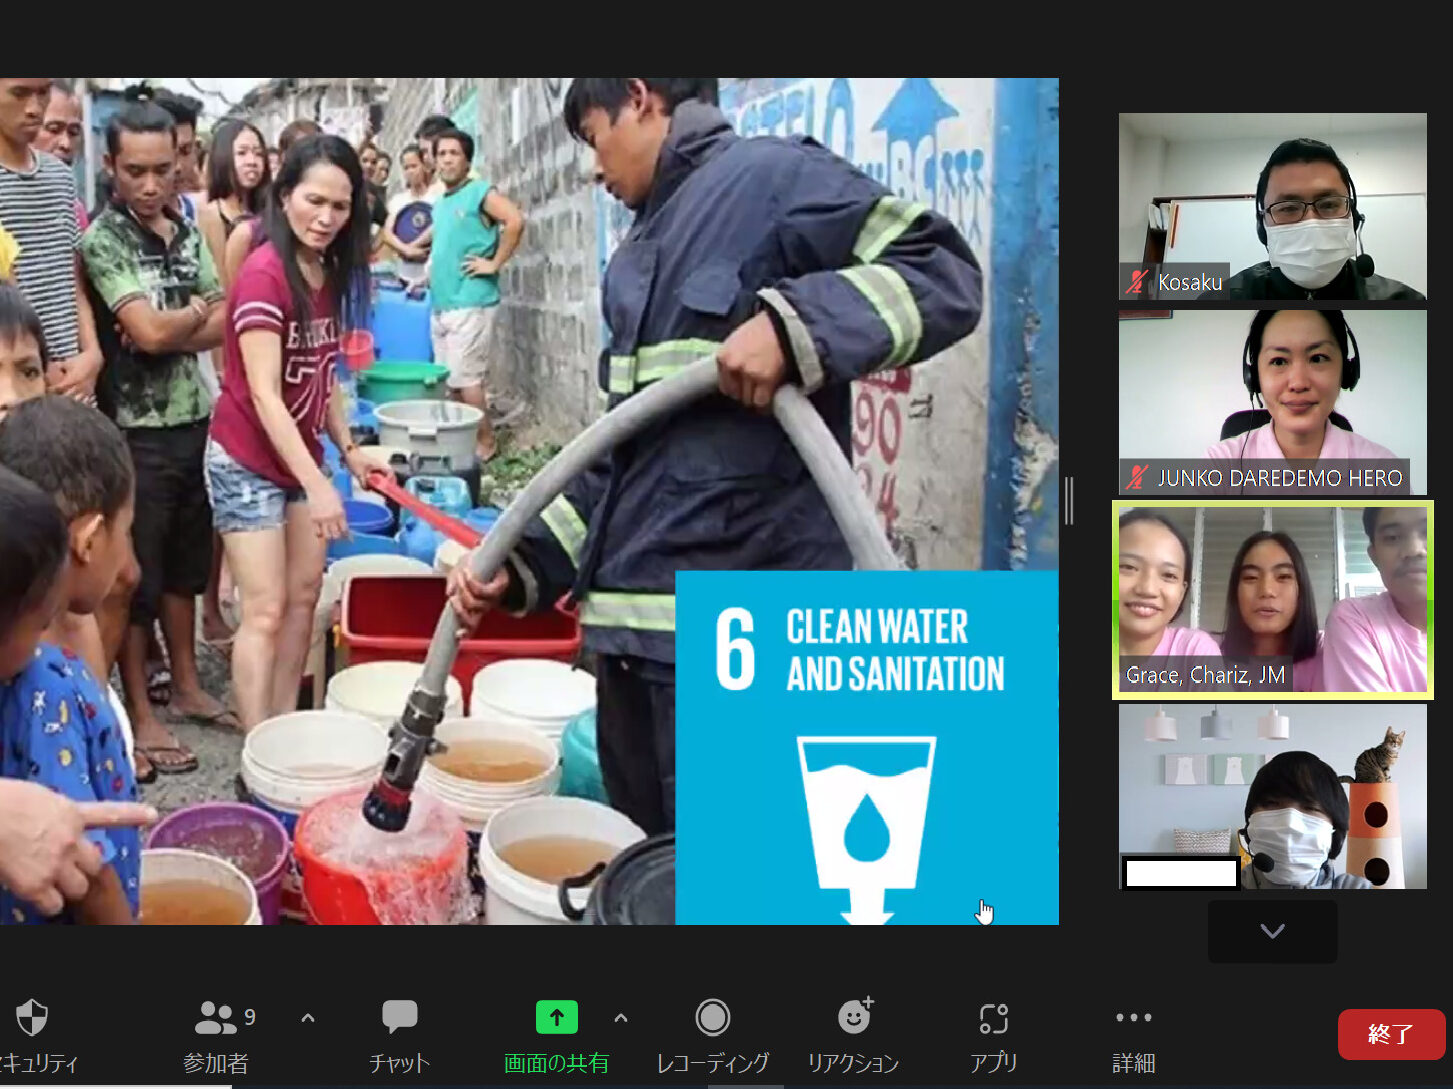Open the Reactions smiley icon
Image resolution: width=1453 pixels, height=1089 pixels.
pos(855,1016)
